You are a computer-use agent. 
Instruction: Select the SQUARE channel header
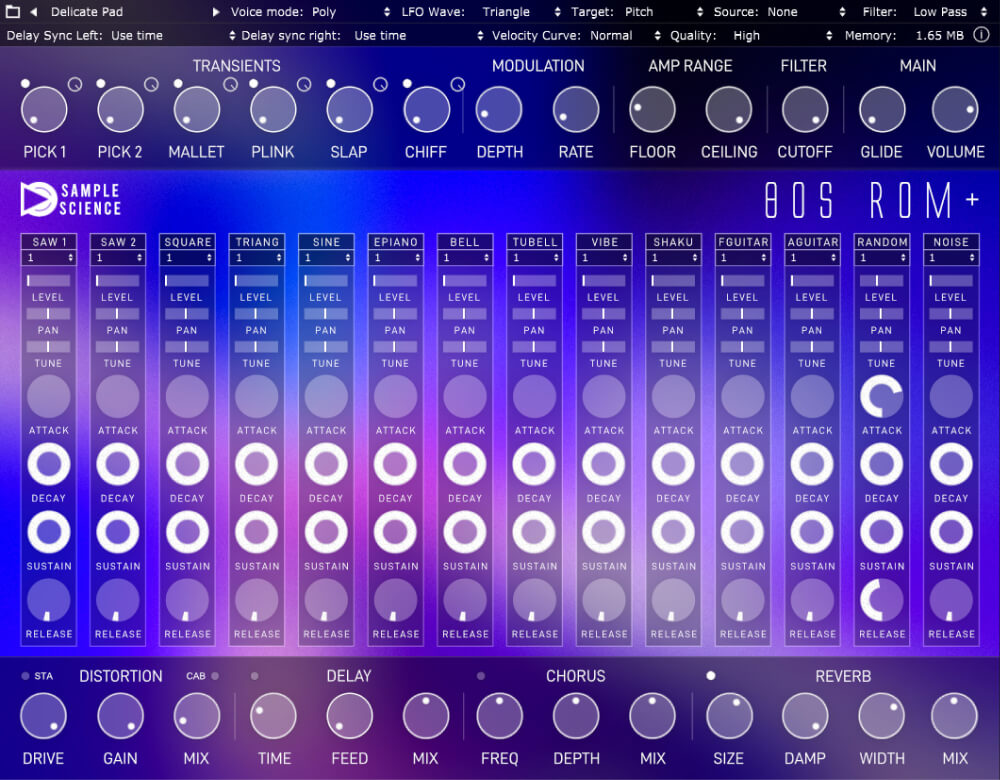[x=188, y=242]
